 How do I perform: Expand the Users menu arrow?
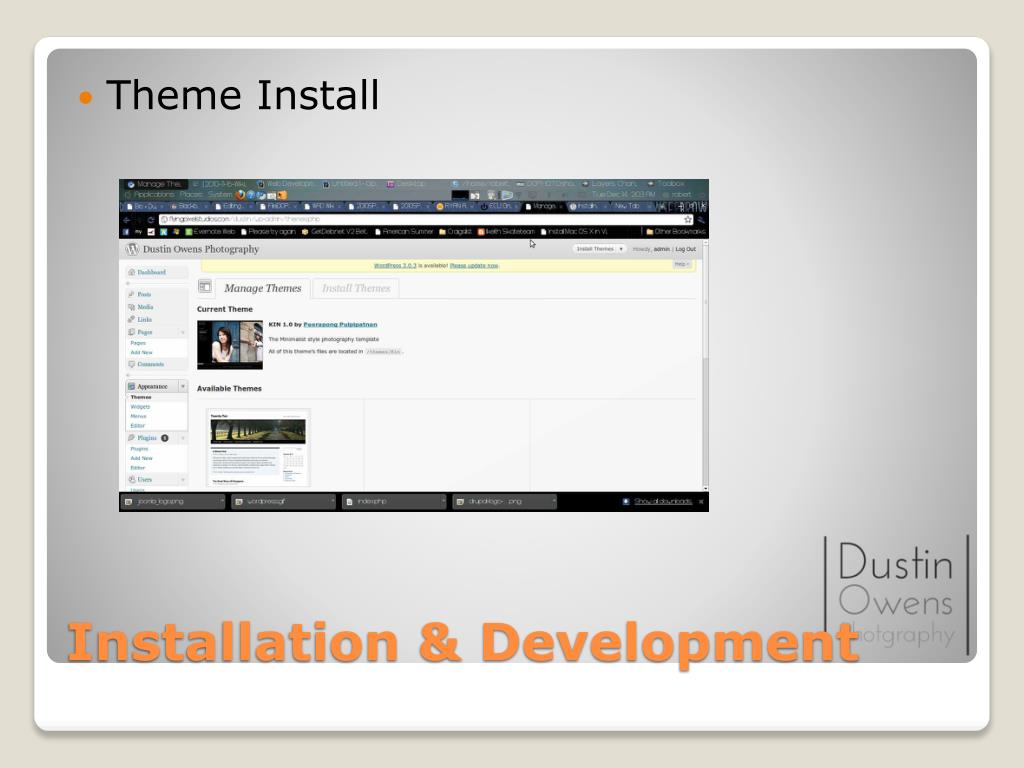[x=183, y=479]
